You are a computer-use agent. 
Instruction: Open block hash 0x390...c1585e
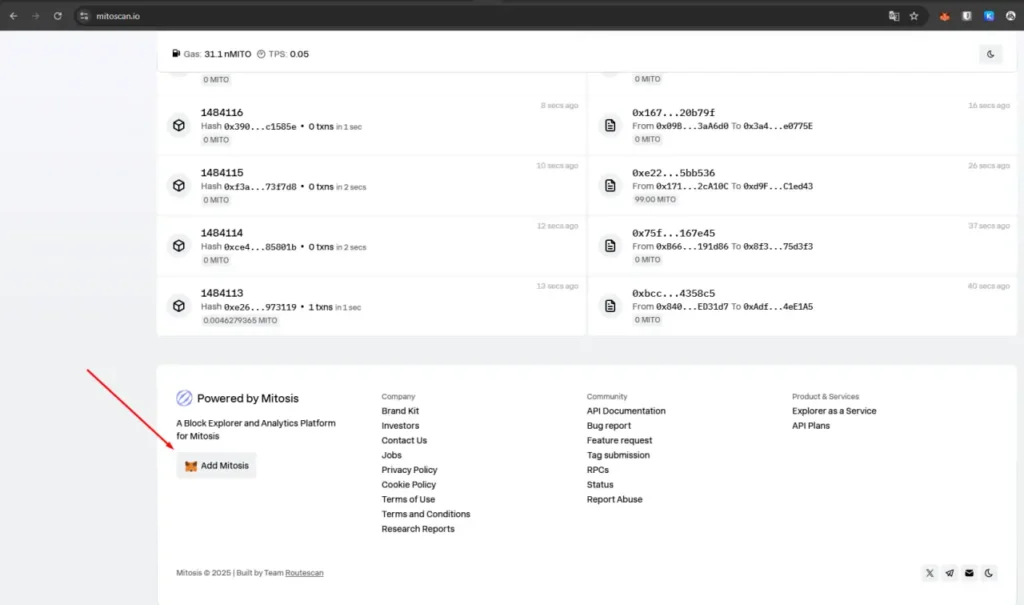[260, 127]
